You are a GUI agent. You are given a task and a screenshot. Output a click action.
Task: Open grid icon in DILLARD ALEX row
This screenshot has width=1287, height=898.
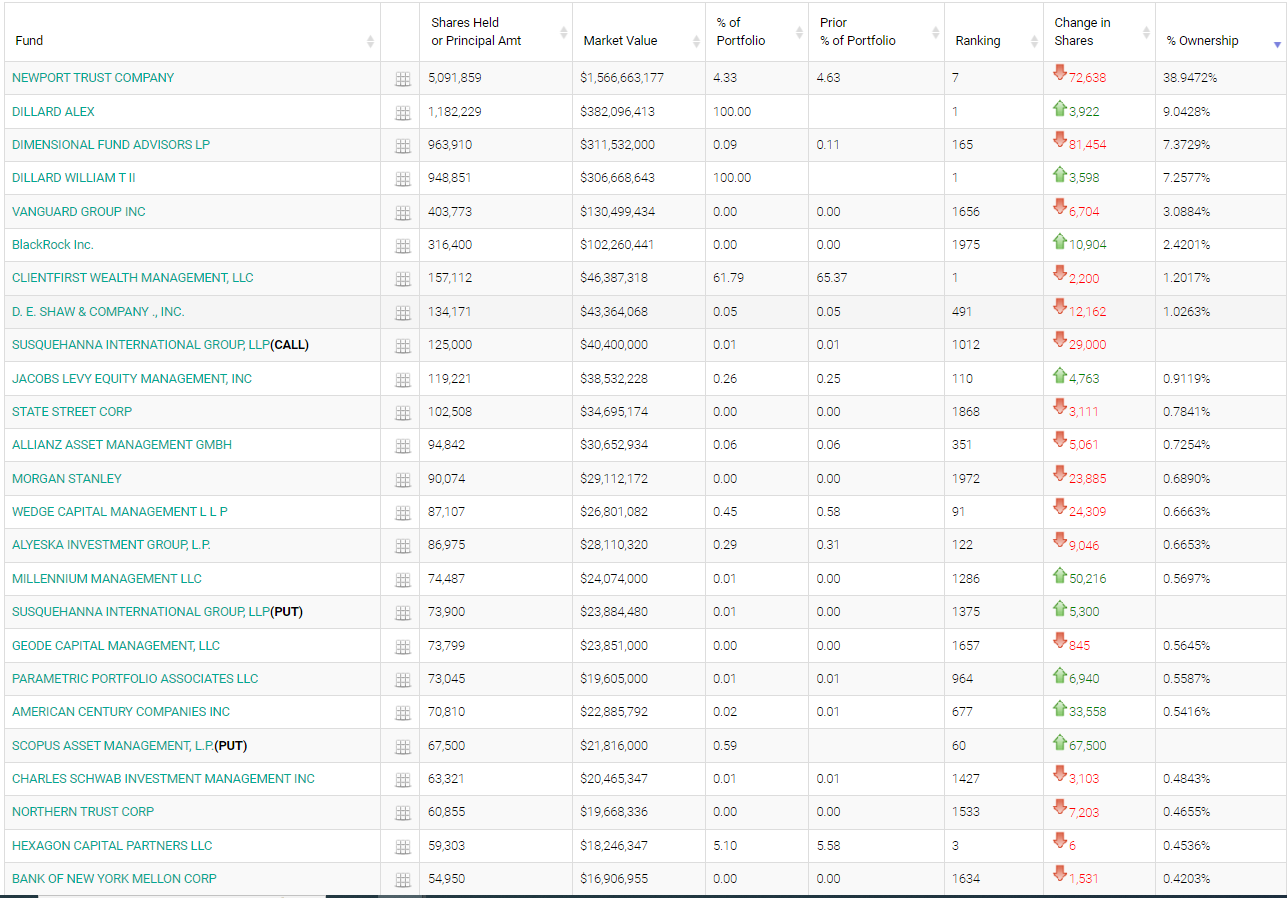click(x=403, y=113)
